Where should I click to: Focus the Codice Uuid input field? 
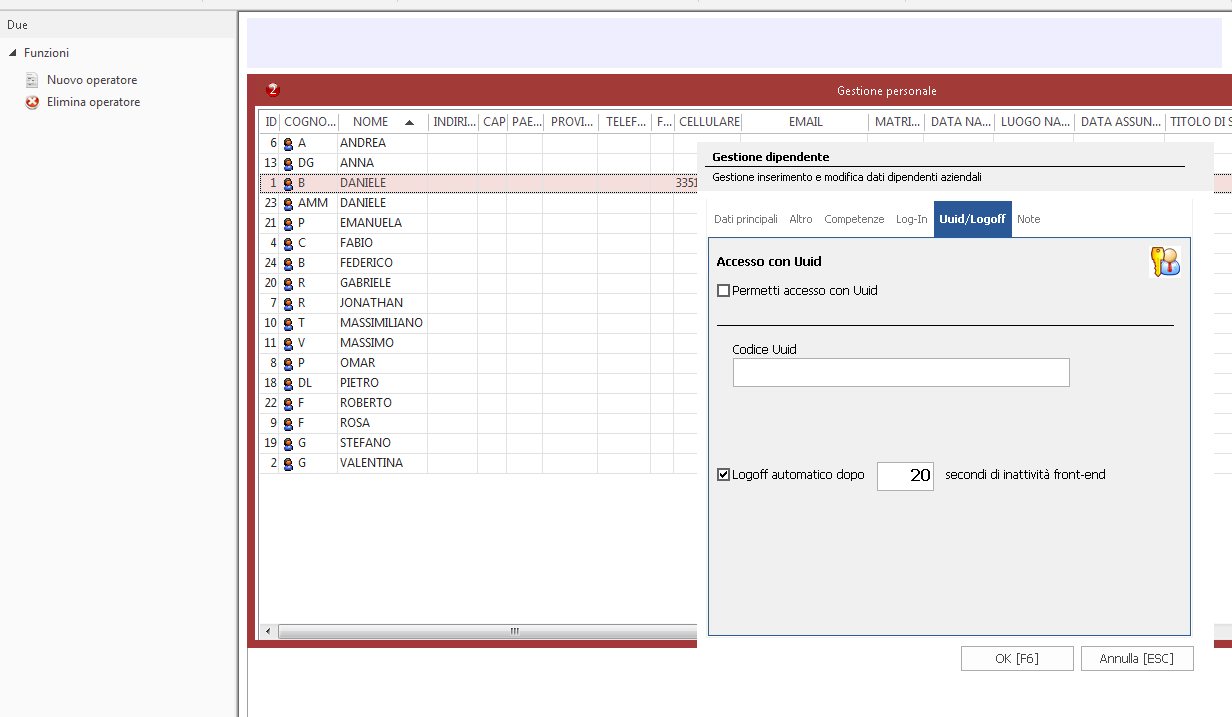901,373
